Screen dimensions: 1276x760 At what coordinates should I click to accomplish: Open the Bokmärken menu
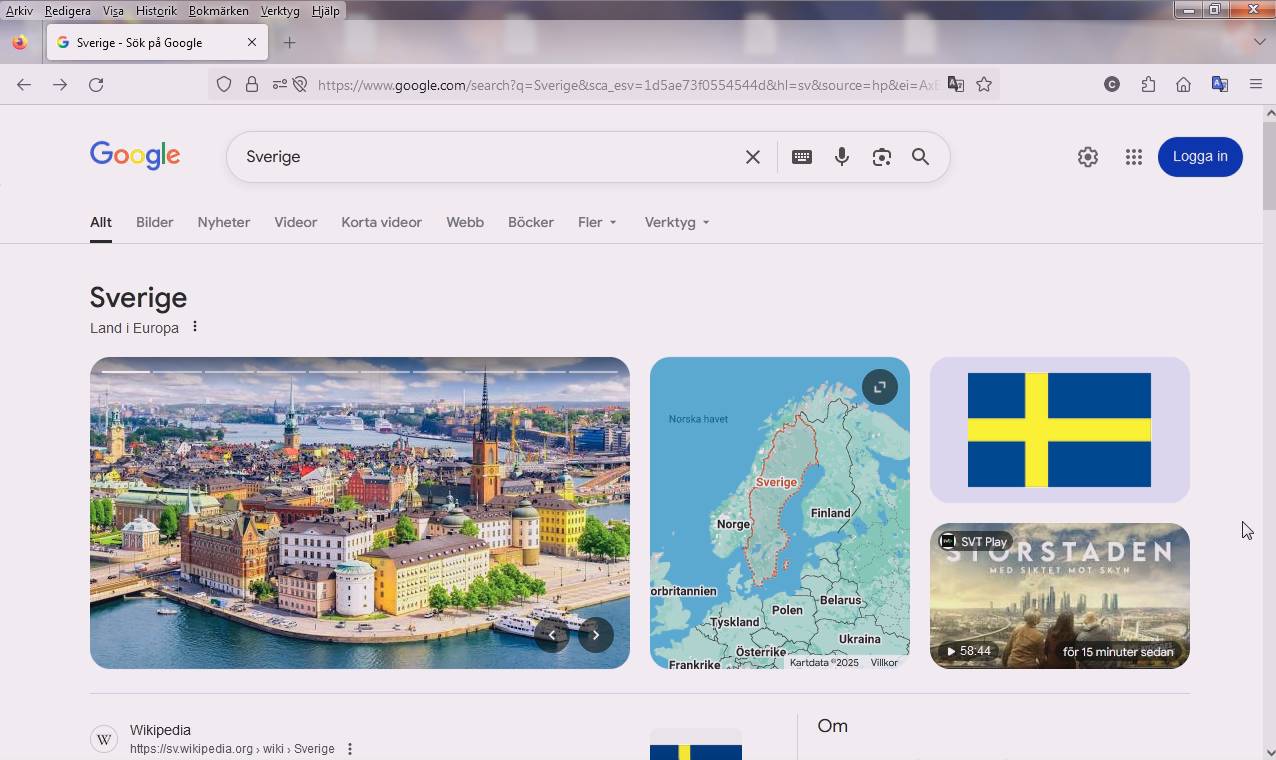pos(218,11)
